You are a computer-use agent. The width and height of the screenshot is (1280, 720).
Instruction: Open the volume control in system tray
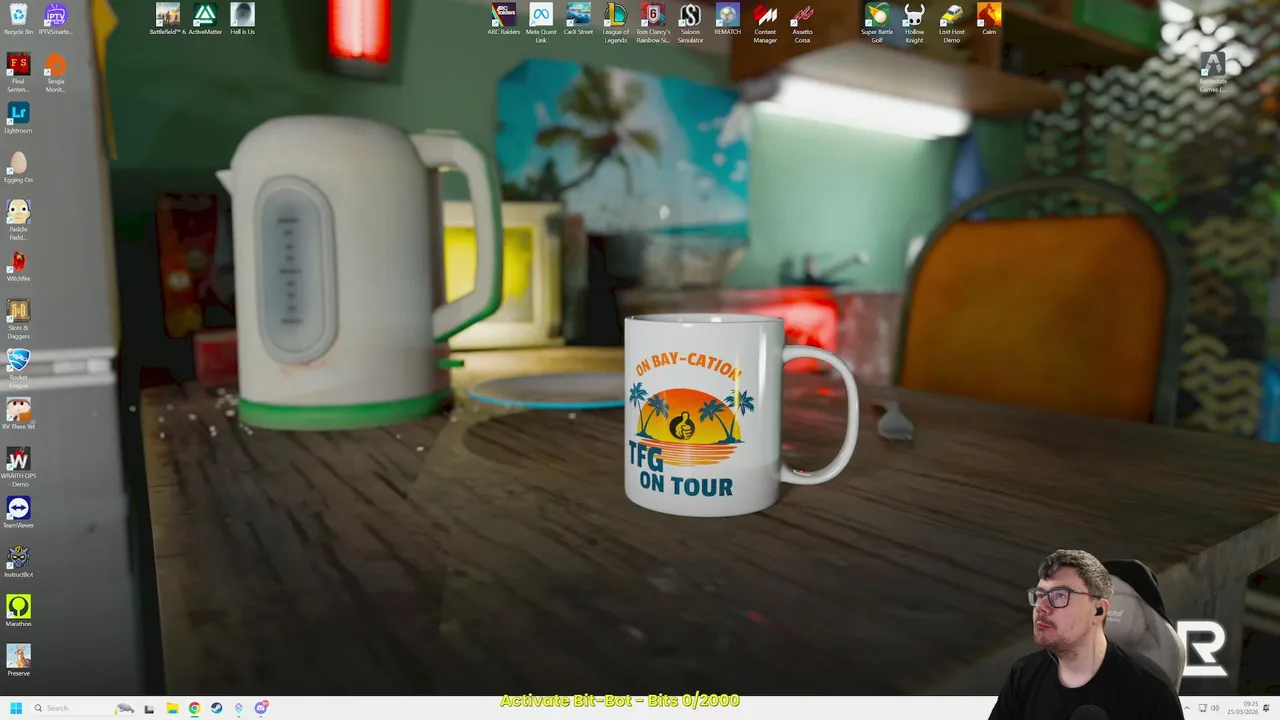tap(1215, 708)
